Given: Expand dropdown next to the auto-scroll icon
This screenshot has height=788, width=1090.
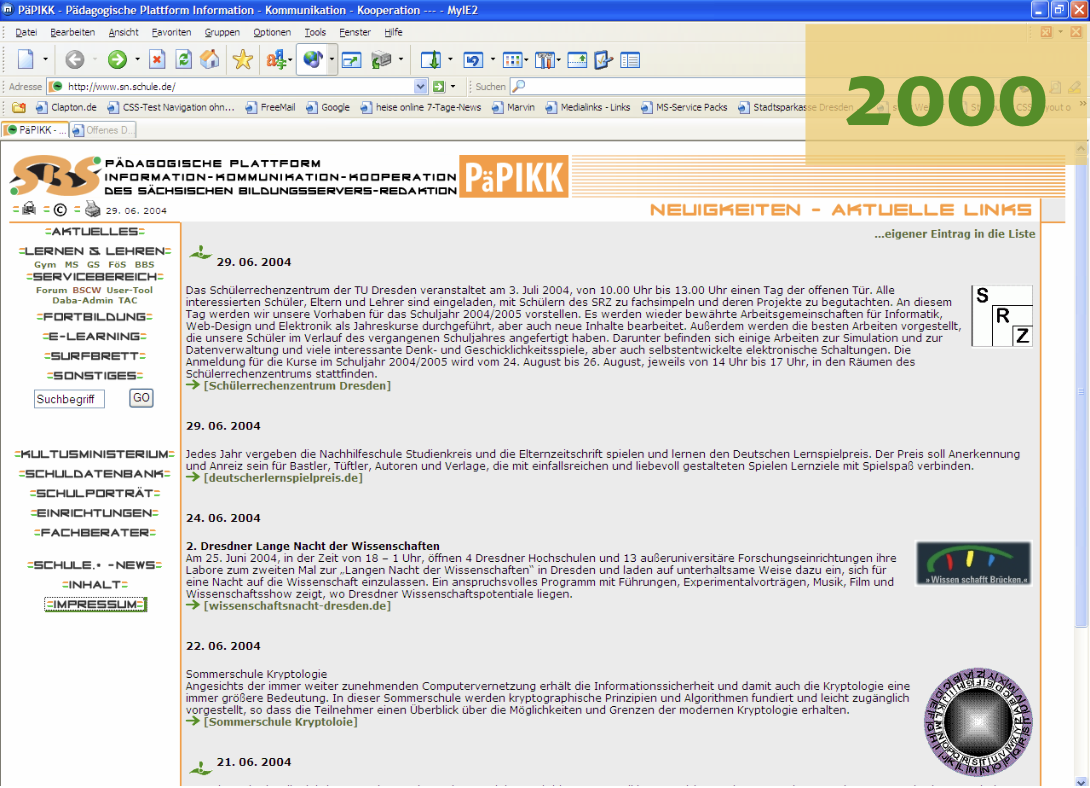Looking at the screenshot, I should coord(450,60).
